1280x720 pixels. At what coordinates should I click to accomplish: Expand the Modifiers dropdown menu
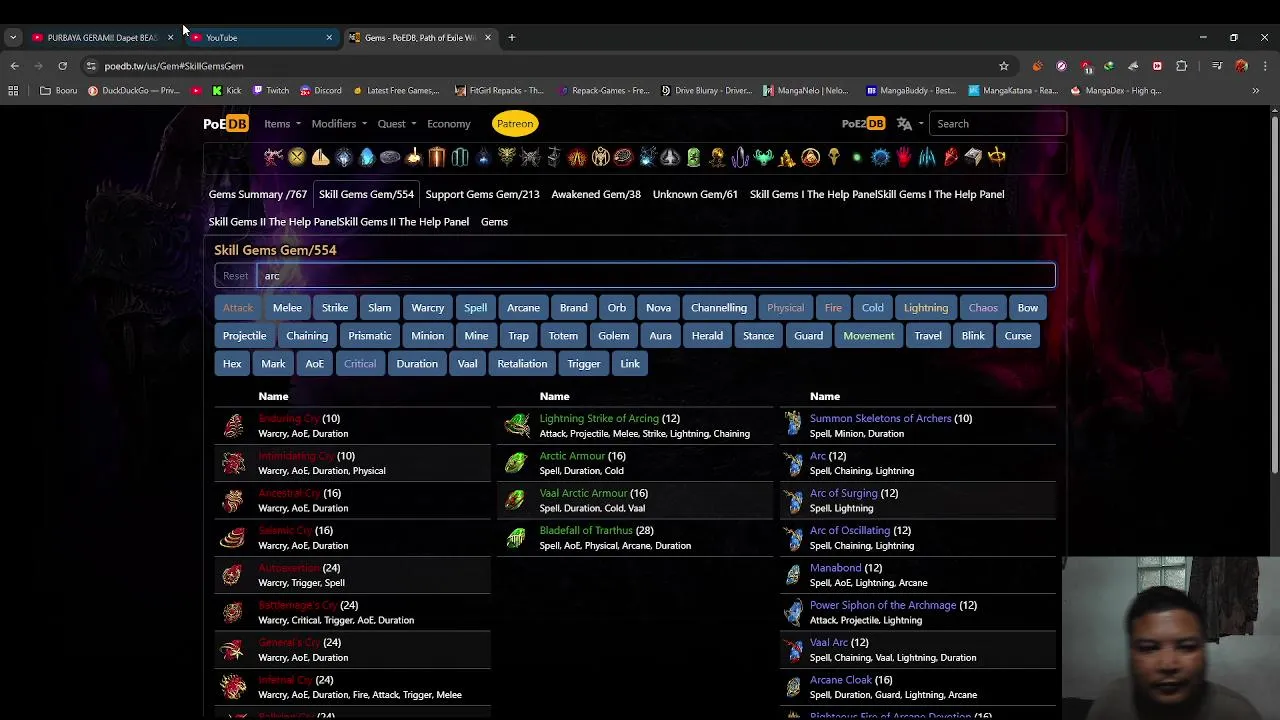pyautogui.click(x=339, y=124)
